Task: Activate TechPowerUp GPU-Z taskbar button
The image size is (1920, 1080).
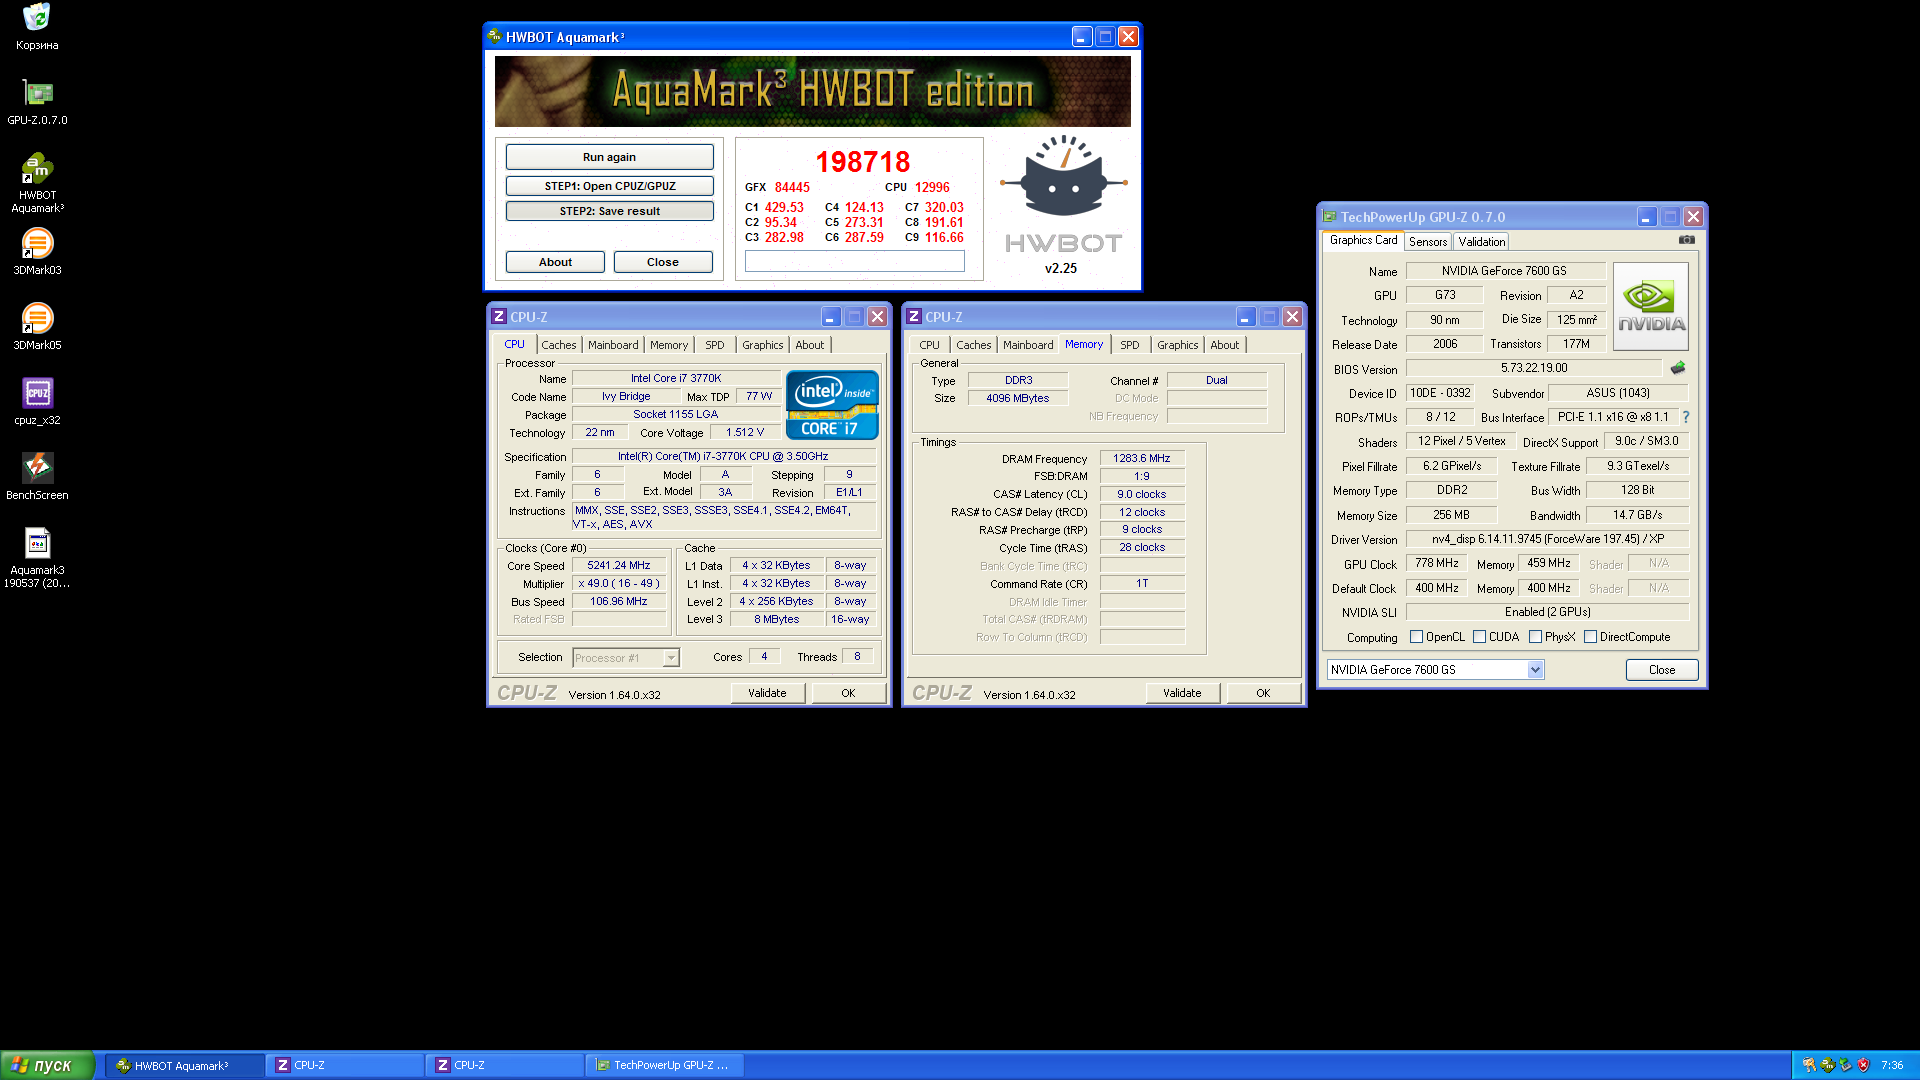Action: tap(666, 1065)
